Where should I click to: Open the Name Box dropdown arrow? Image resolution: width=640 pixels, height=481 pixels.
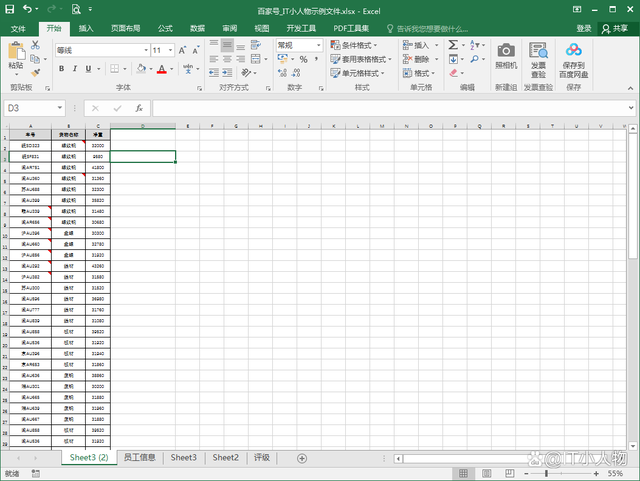point(60,108)
